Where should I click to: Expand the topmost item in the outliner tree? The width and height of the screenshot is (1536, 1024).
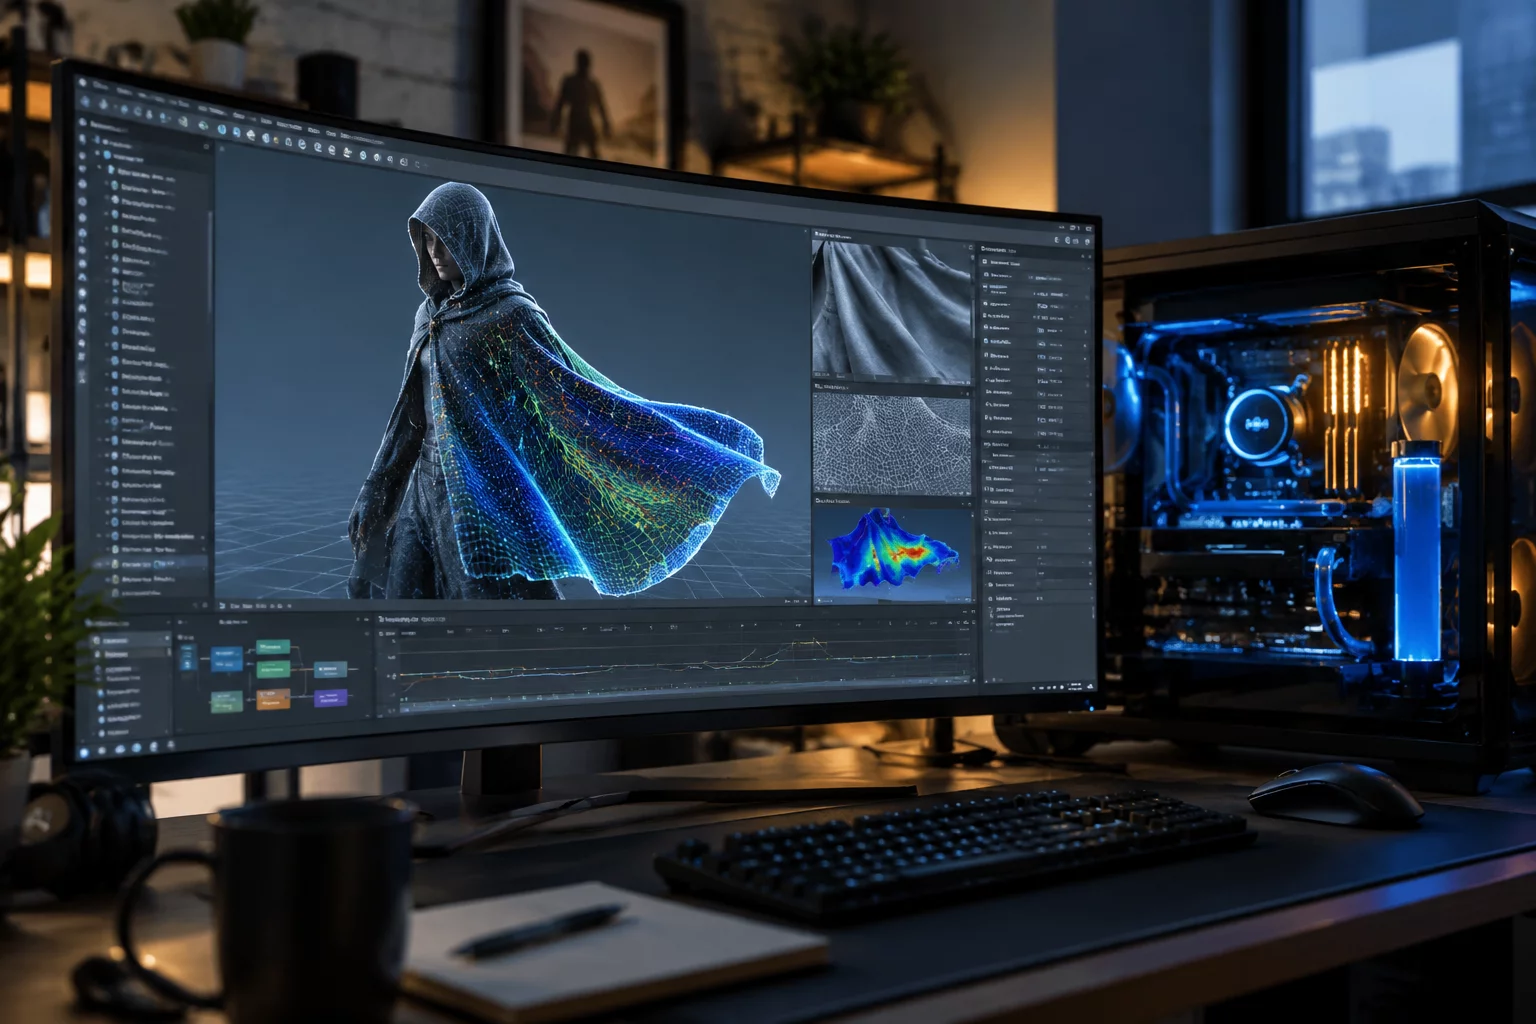pyautogui.click(x=96, y=140)
